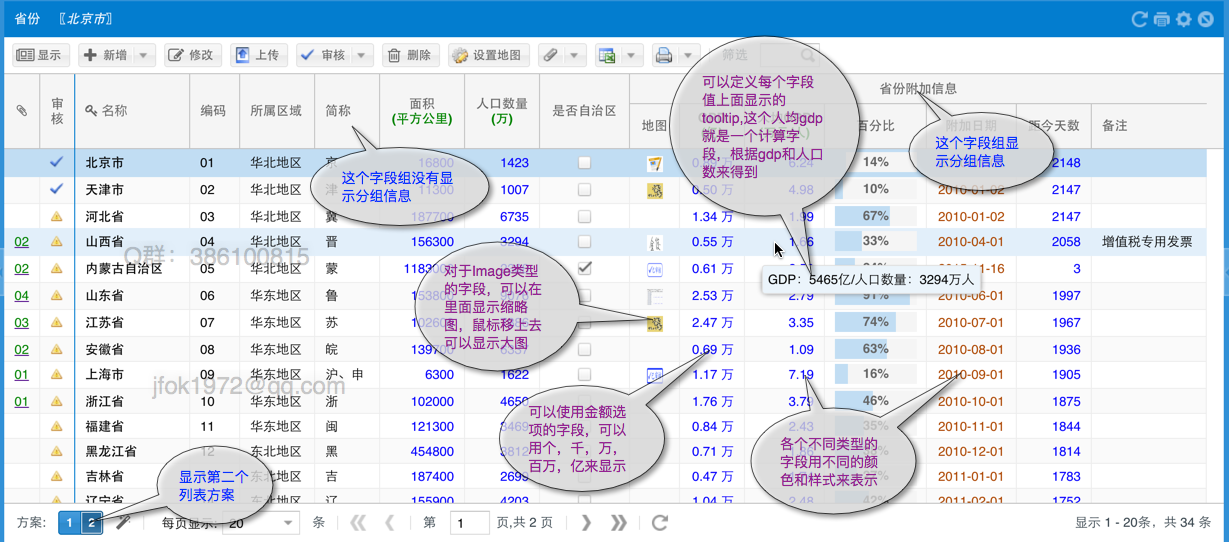Click the printer icon in the toolbar
The height and width of the screenshot is (542, 1229).
664,55
